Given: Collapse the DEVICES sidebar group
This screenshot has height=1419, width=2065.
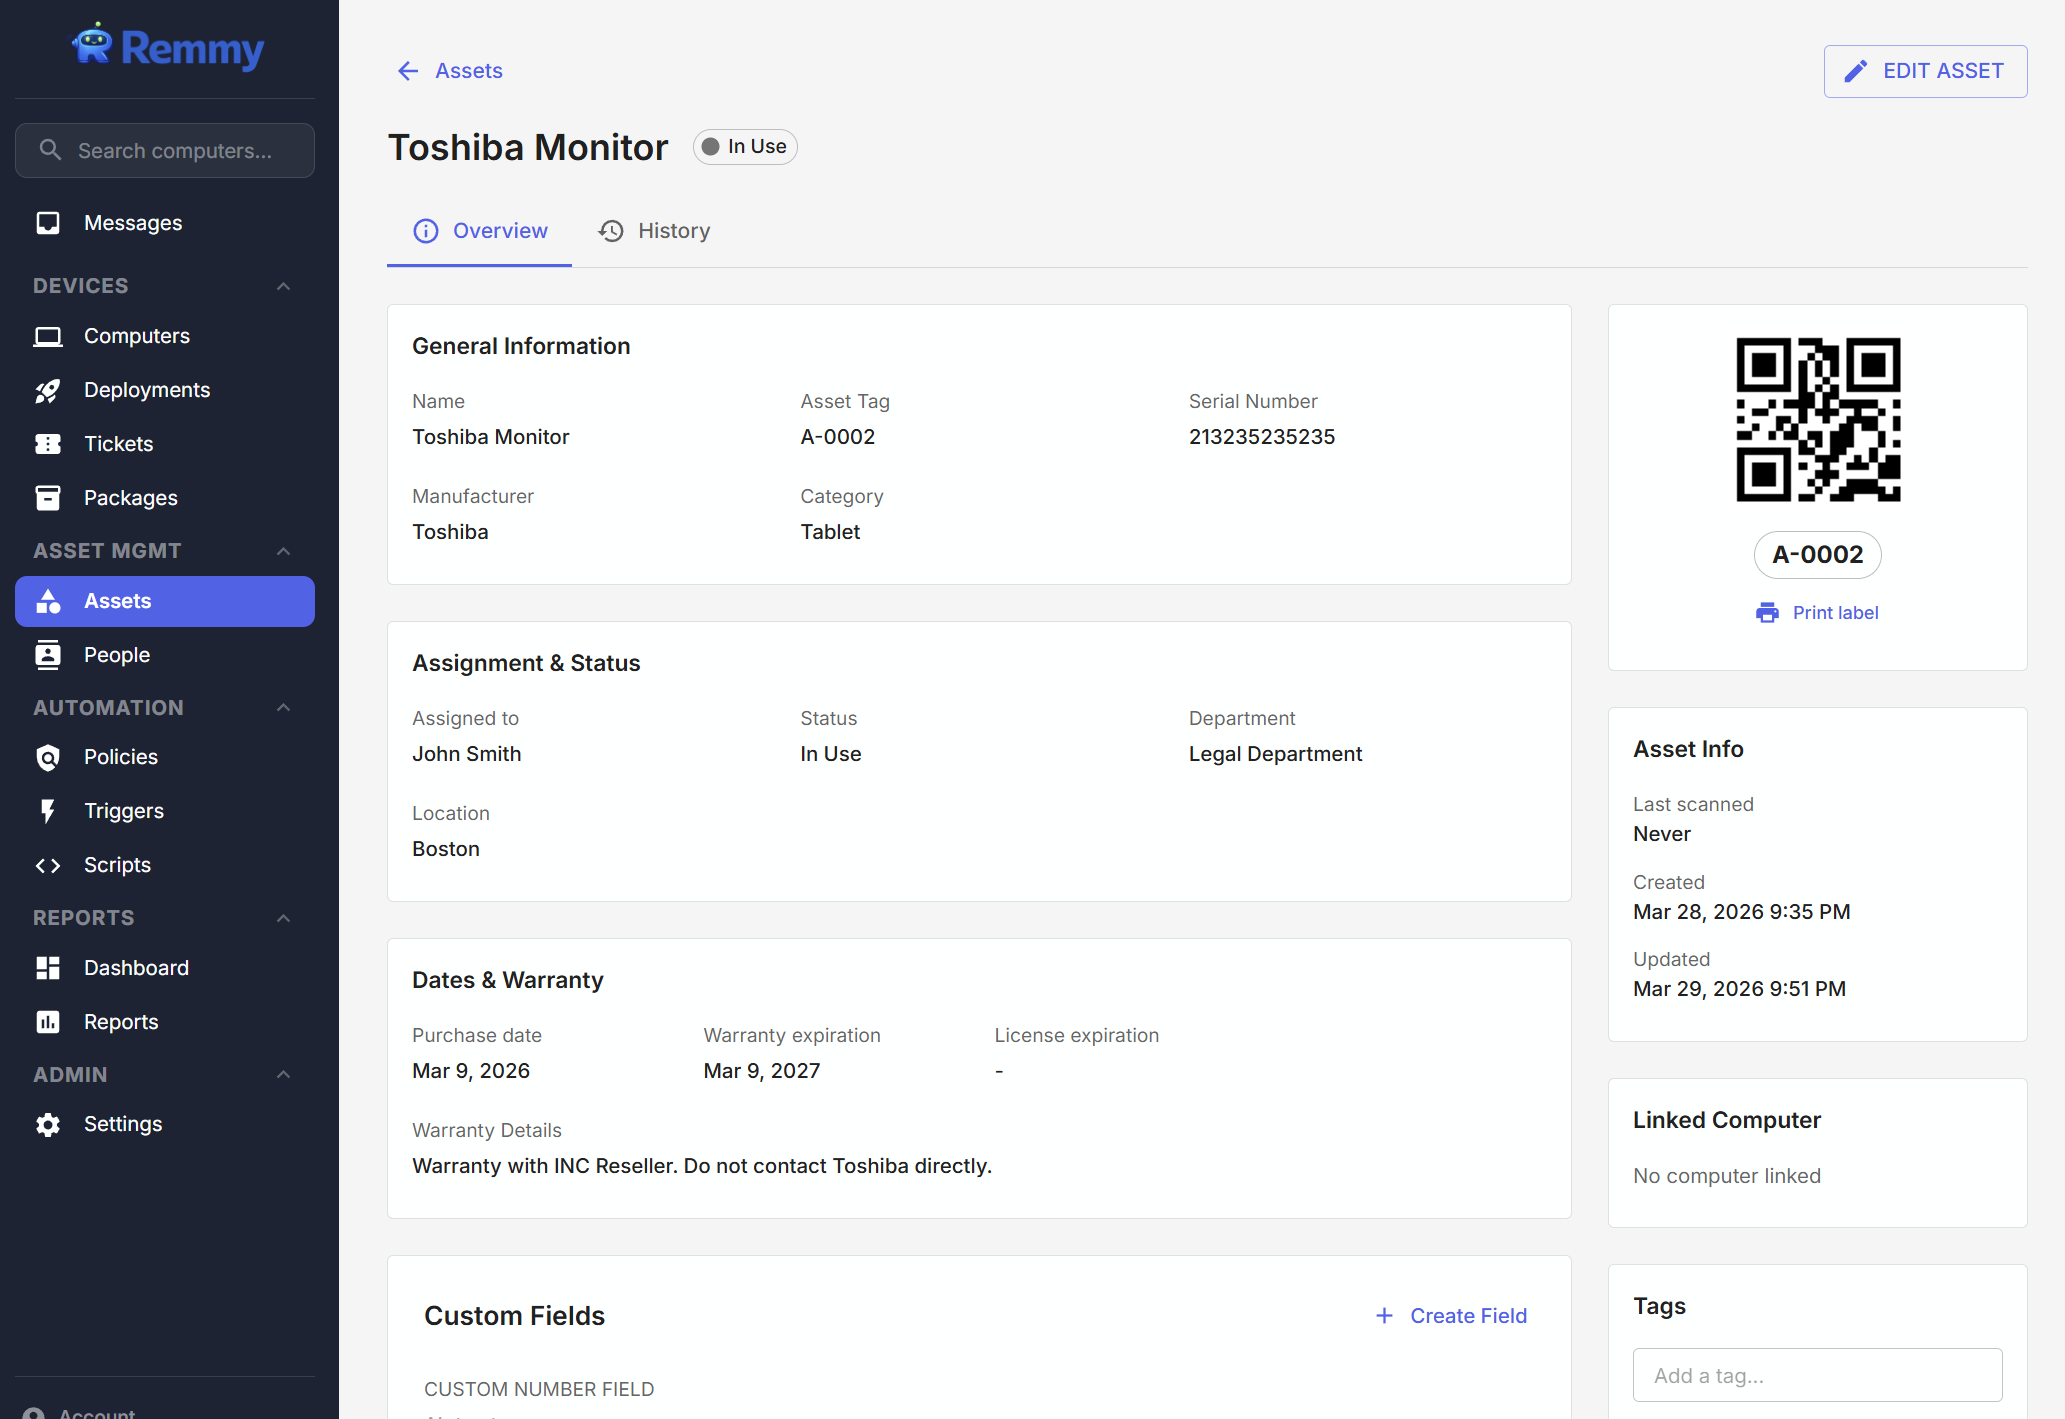Looking at the screenshot, I should pos(283,286).
